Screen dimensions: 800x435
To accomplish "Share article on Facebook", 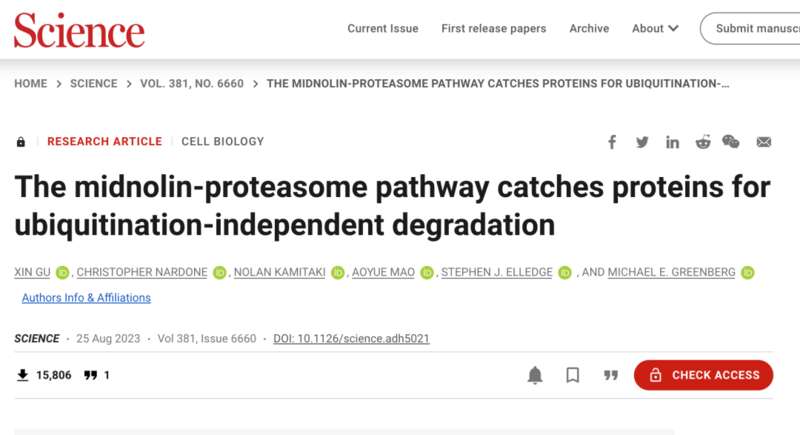I will pyautogui.click(x=612, y=142).
